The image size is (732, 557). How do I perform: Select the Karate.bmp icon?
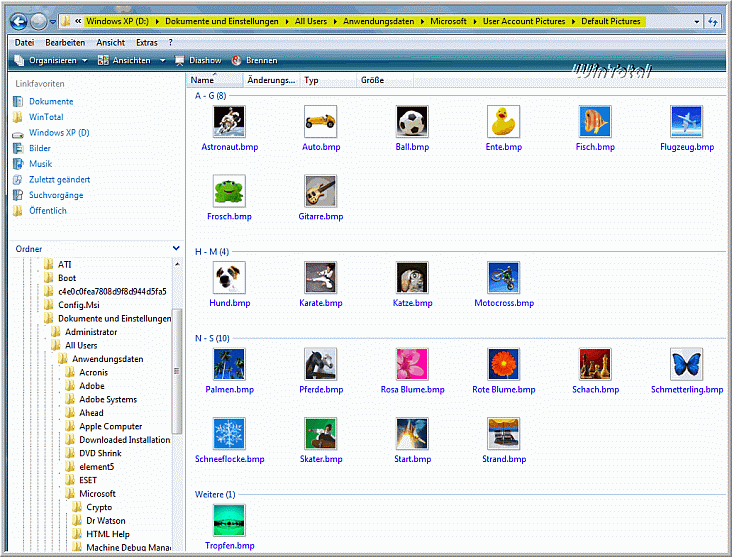tap(320, 277)
